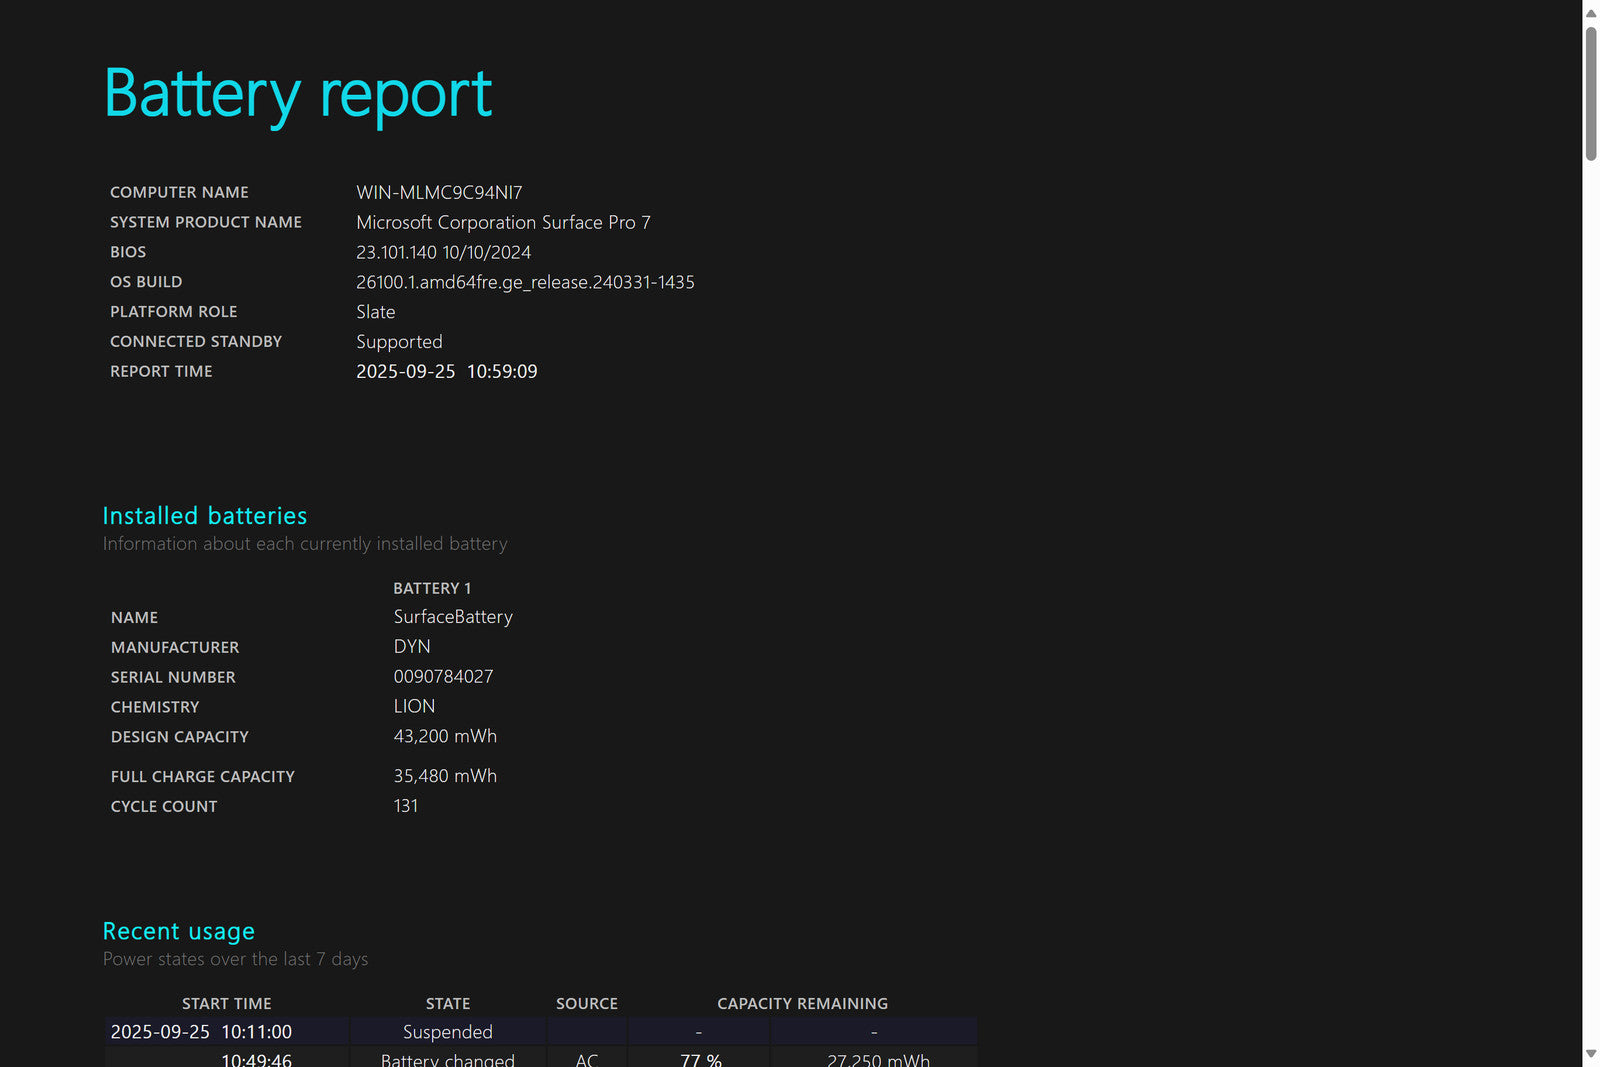Click the Surface Pro 7 product name
Viewport: 1600px width, 1067px height.
(x=503, y=222)
